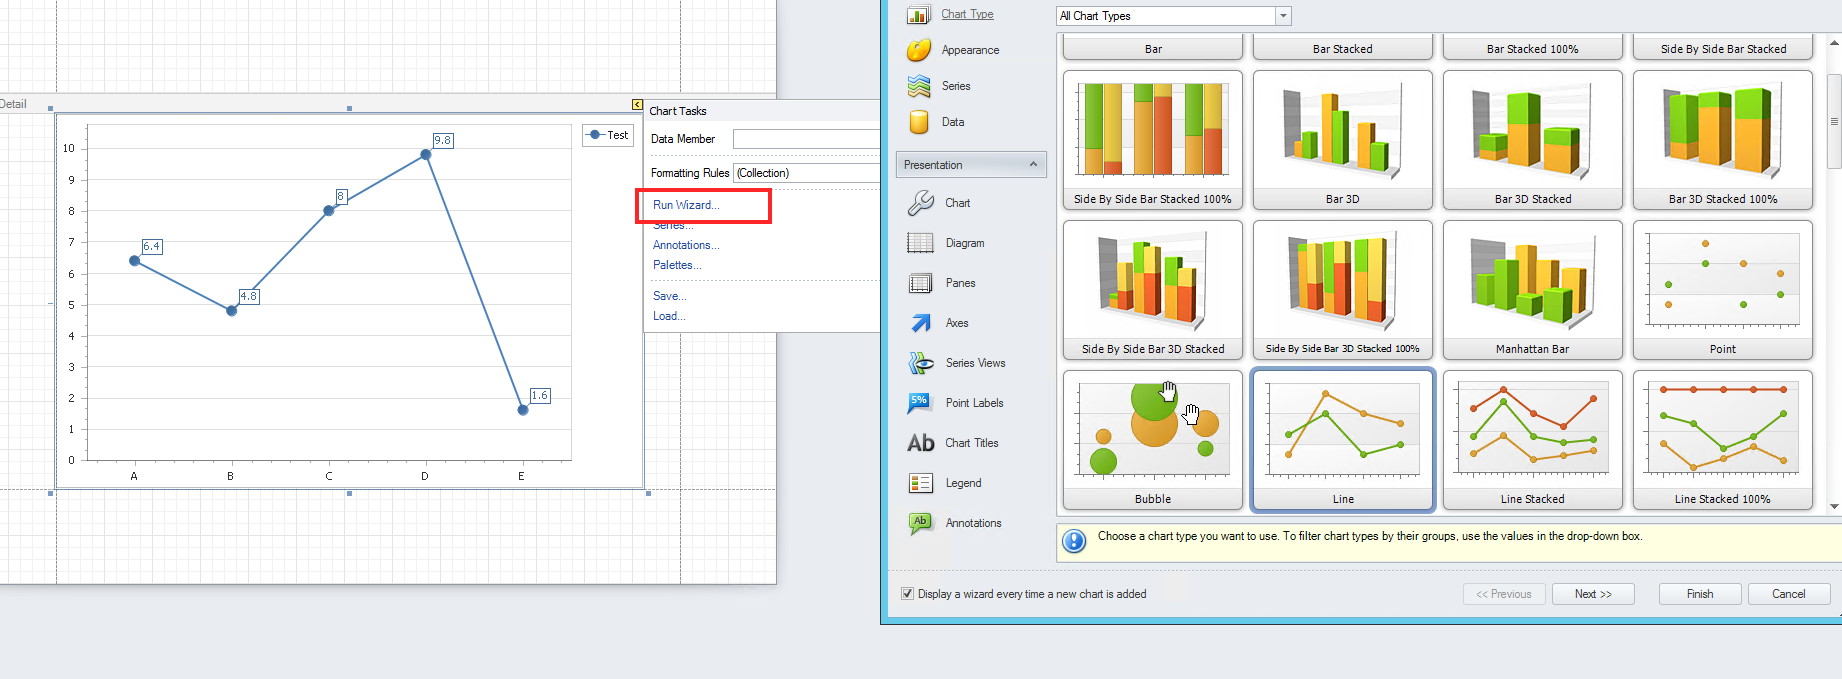Select the Manhattan Bar chart type
The image size is (1842, 679).
[1533, 290]
